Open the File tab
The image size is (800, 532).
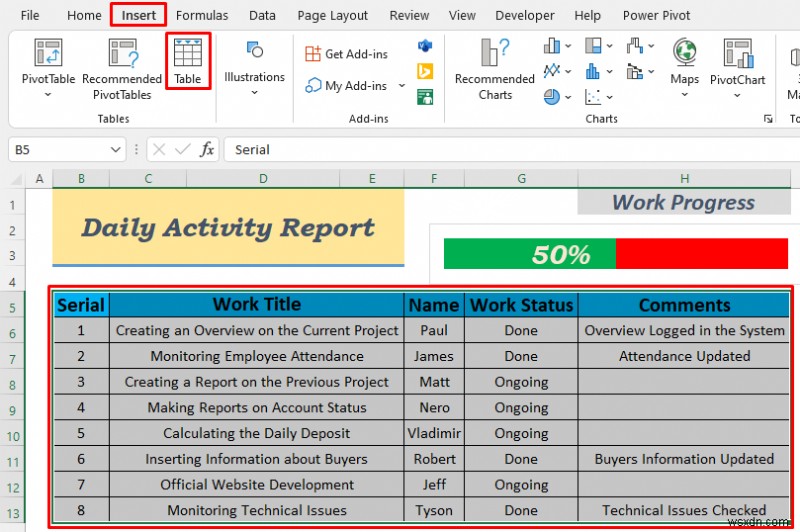(x=30, y=15)
